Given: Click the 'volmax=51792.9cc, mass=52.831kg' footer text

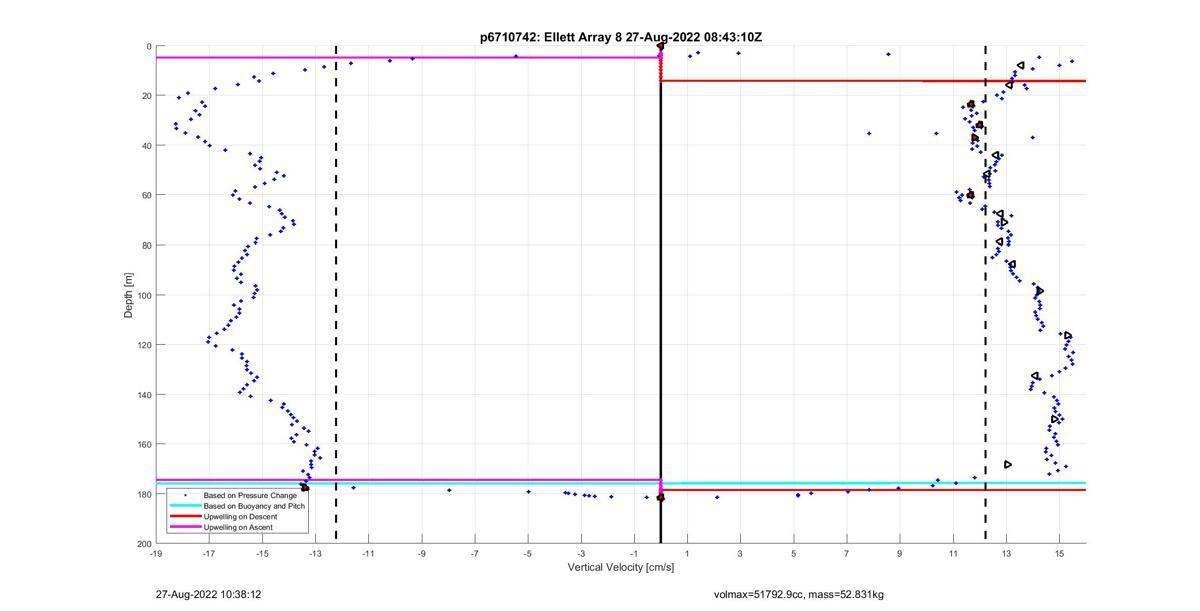Looking at the screenshot, I should click(x=798, y=595).
